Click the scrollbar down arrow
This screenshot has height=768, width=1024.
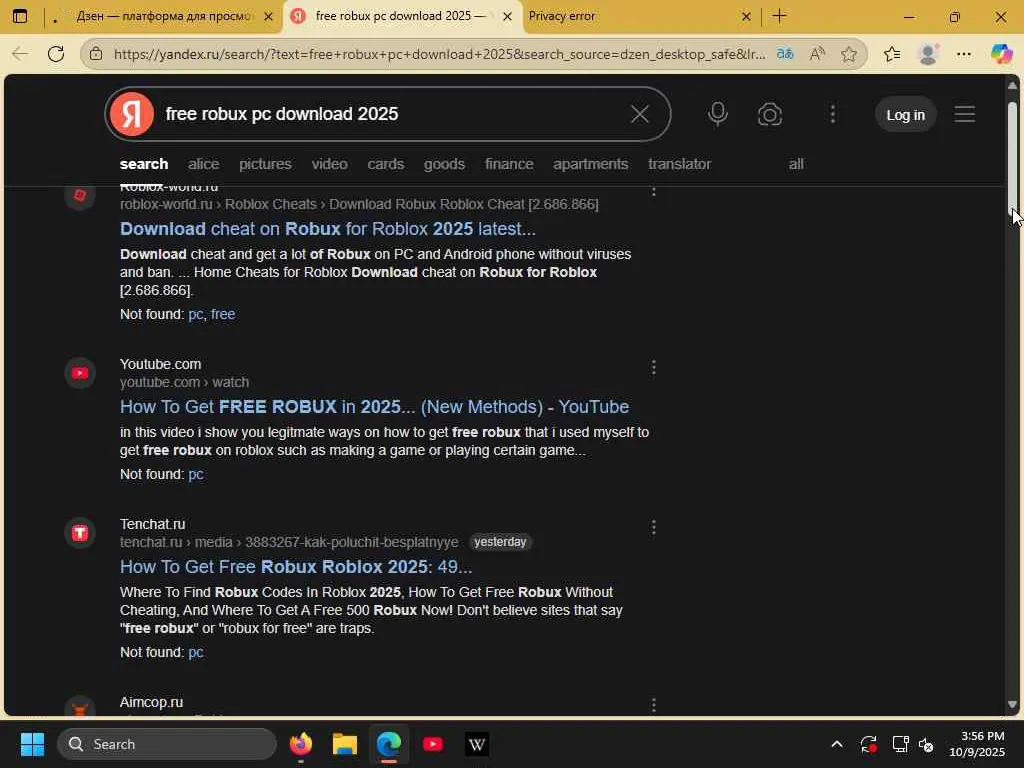coord(1012,704)
